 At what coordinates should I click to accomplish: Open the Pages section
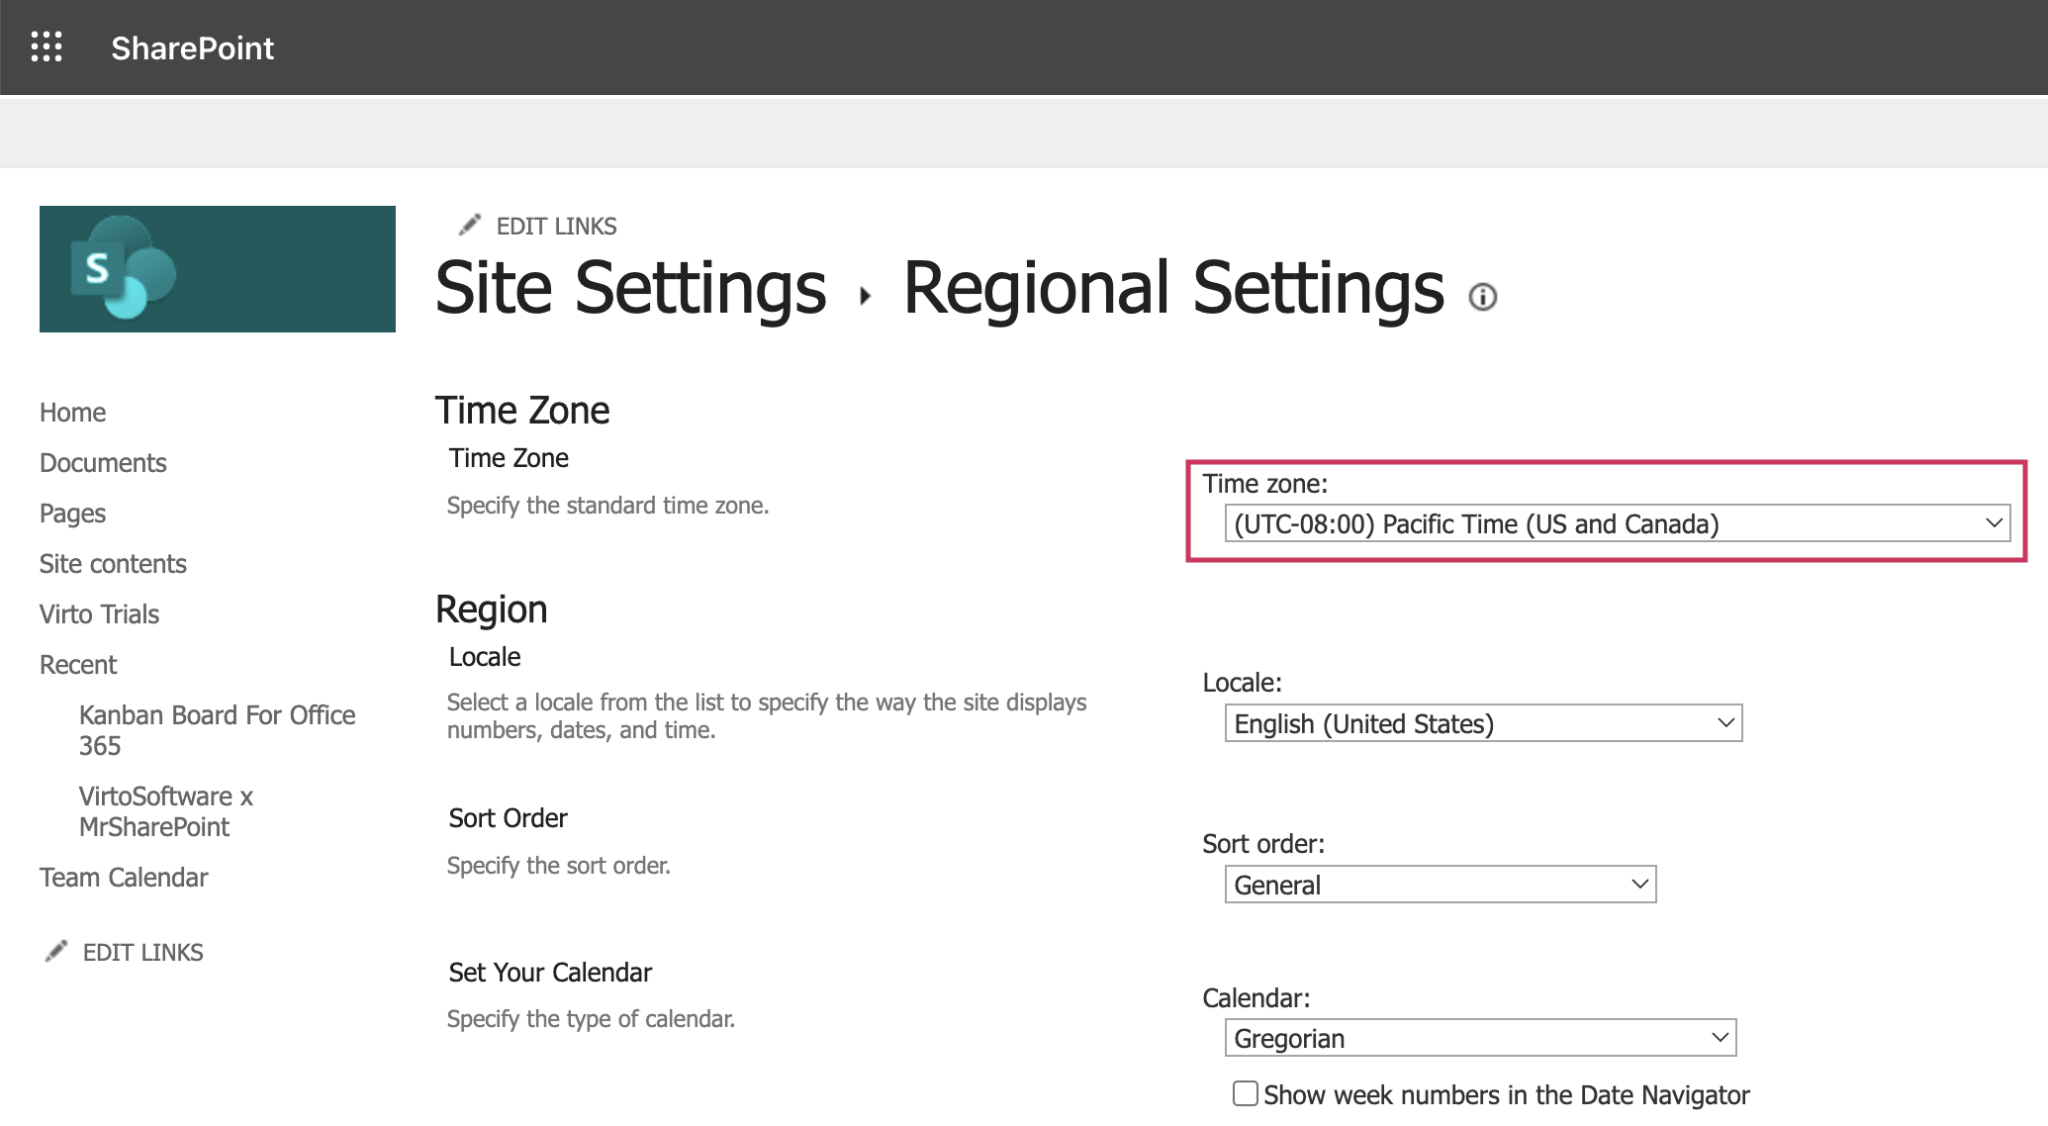(x=71, y=513)
